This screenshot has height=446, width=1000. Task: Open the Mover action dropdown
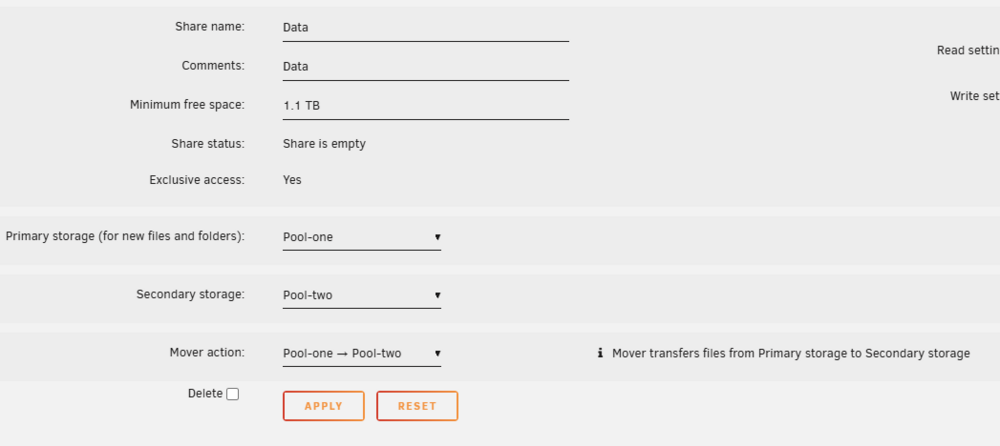pyautogui.click(x=362, y=353)
